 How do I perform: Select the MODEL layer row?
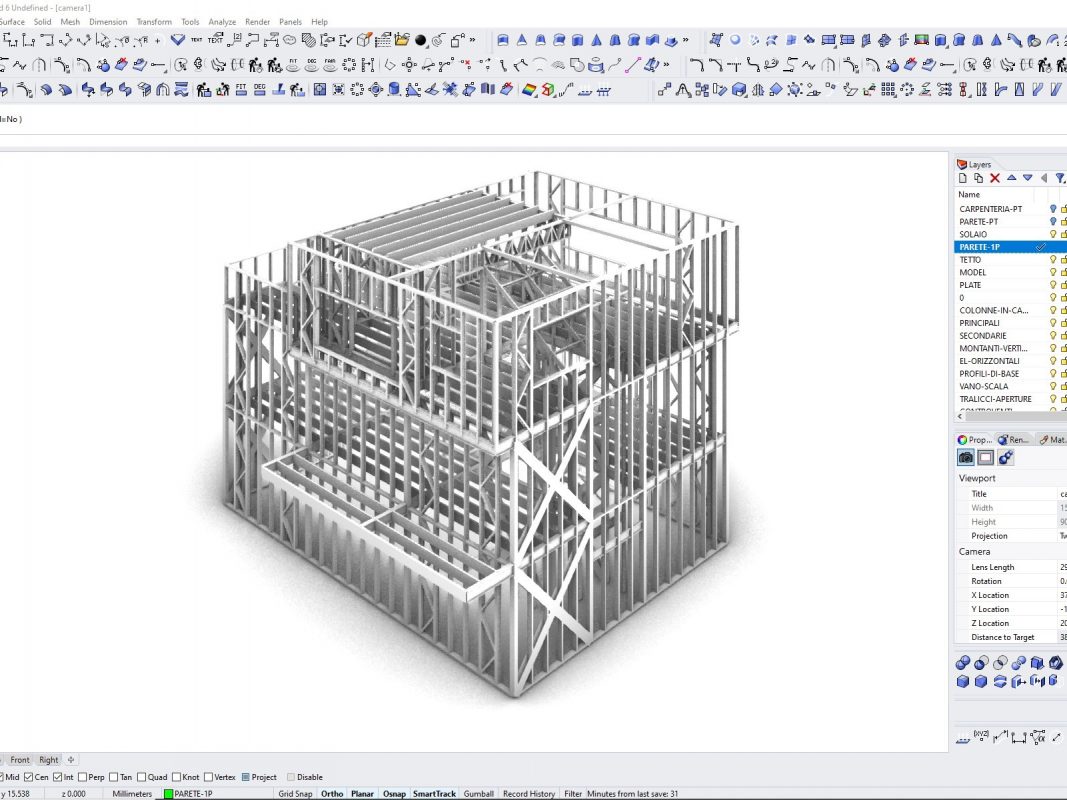(1011, 272)
